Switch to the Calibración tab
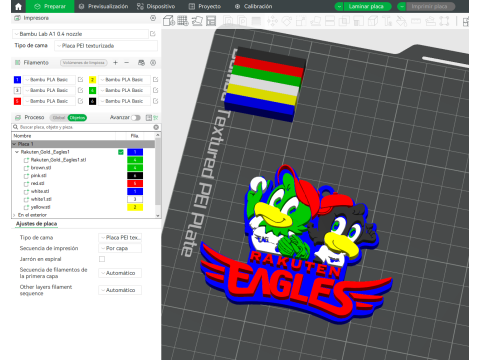 (253, 6)
